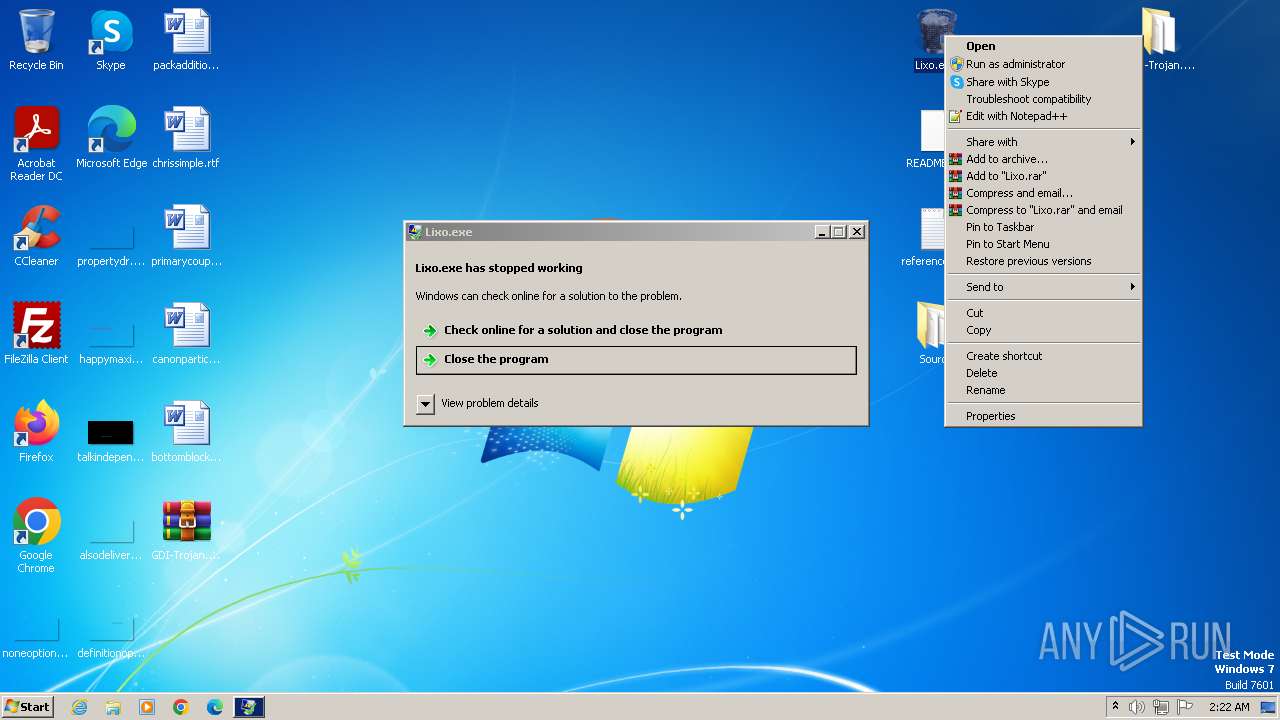1280x720 pixels.
Task: Select the CCleaner desktop shortcut
Action: (x=36, y=236)
